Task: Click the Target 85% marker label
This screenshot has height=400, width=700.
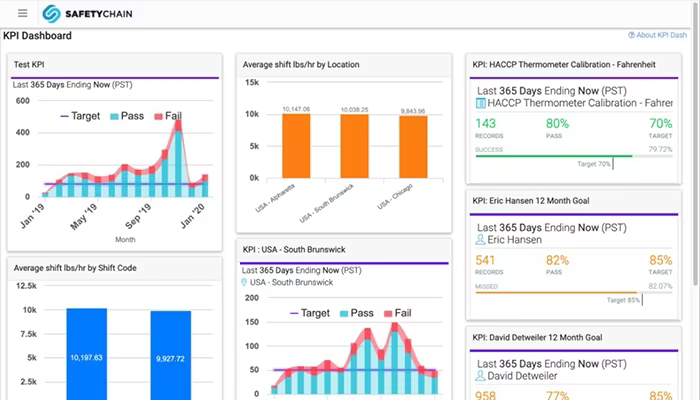Action: [623, 300]
